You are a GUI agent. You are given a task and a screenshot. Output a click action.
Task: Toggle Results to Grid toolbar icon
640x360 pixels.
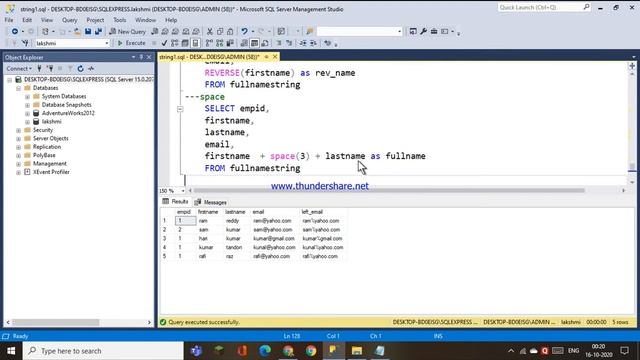coord(254,43)
